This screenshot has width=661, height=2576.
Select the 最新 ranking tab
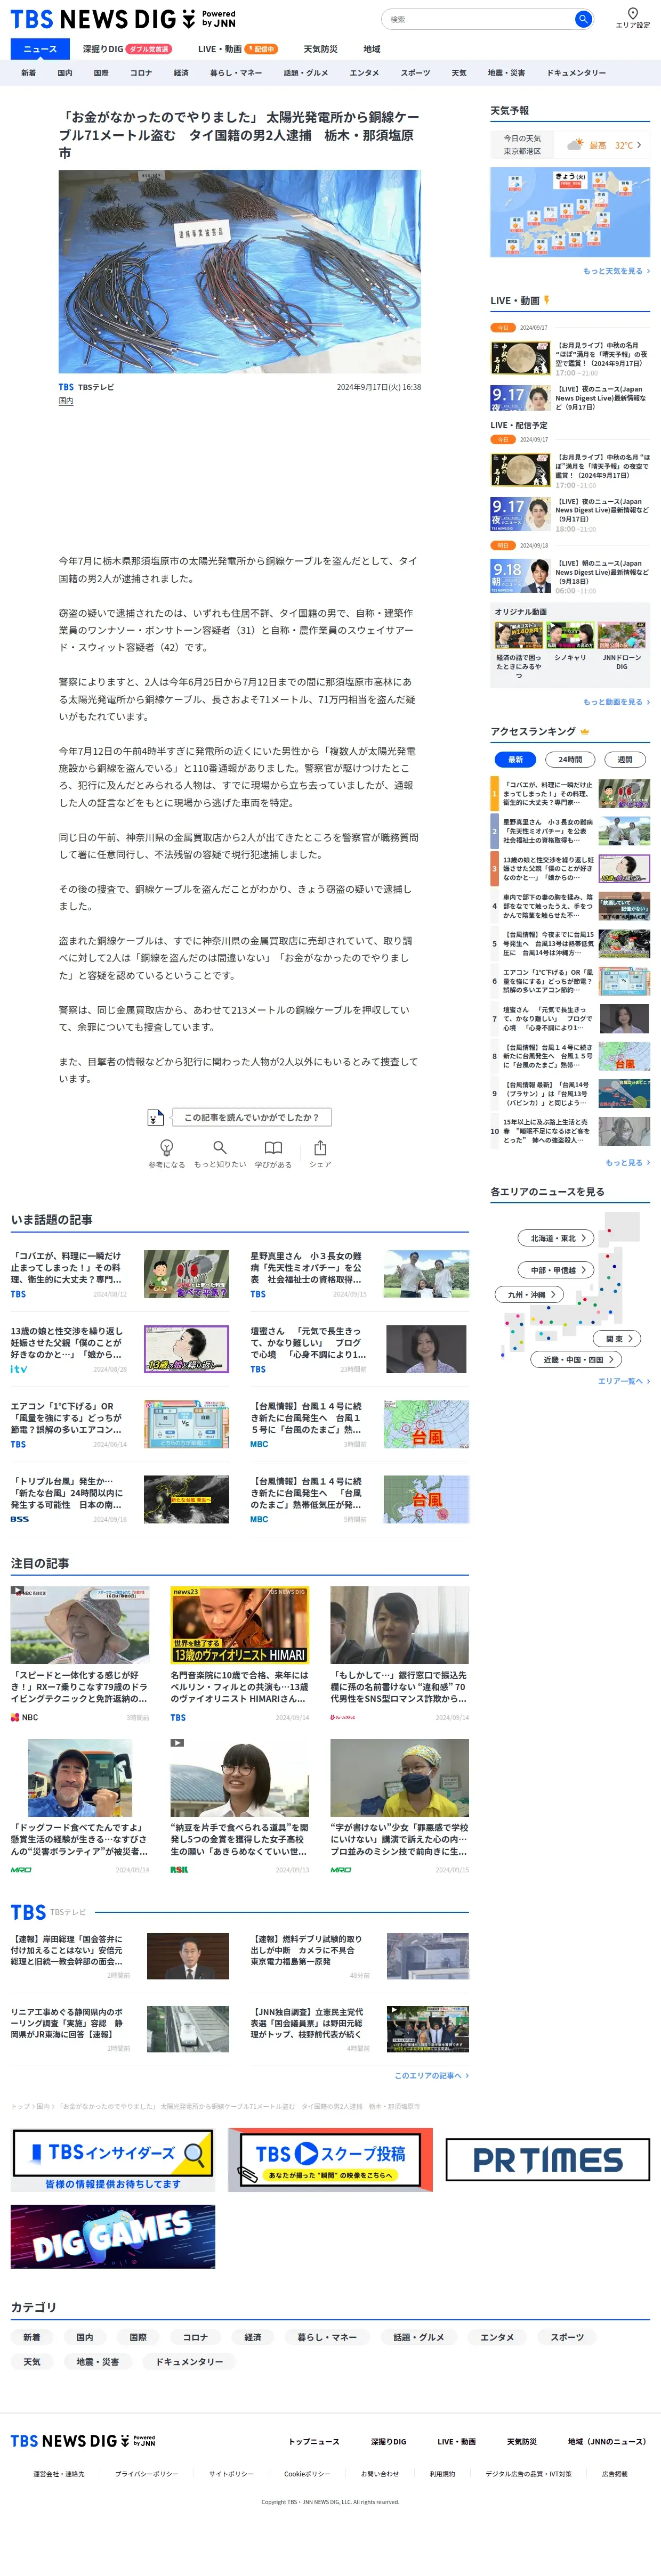[515, 759]
